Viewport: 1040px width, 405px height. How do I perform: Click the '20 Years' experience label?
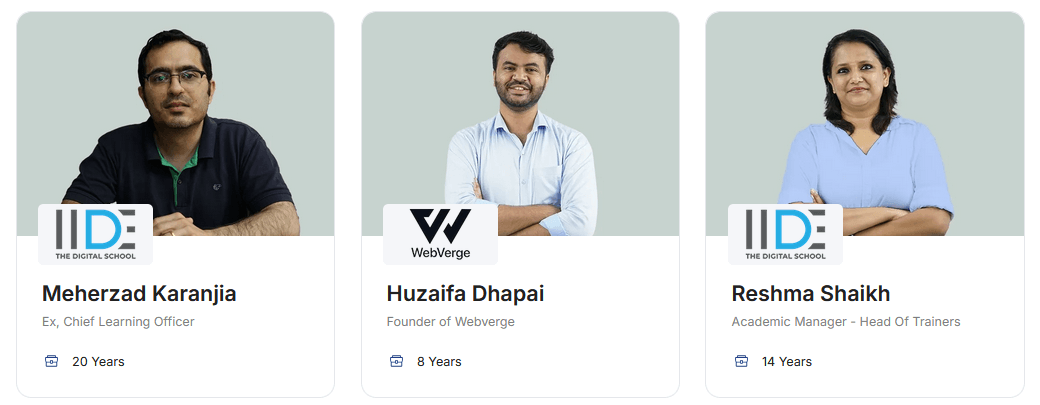pyautogui.click(x=98, y=362)
